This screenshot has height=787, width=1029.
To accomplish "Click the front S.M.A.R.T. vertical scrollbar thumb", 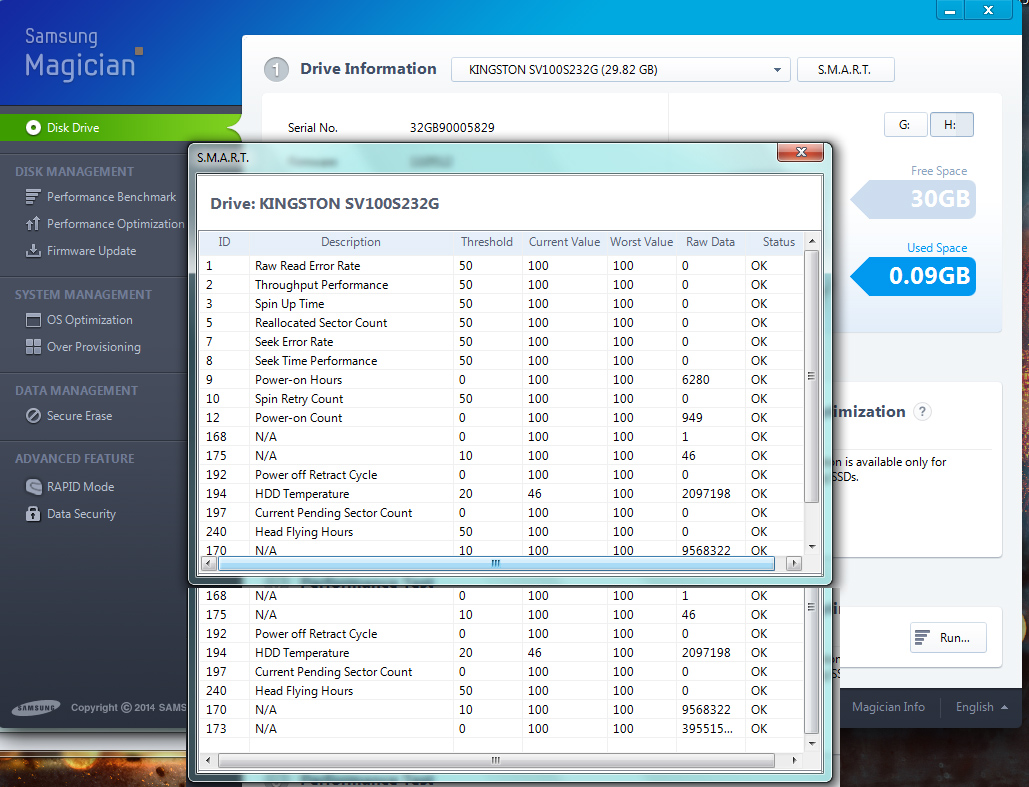I will pos(812,376).
